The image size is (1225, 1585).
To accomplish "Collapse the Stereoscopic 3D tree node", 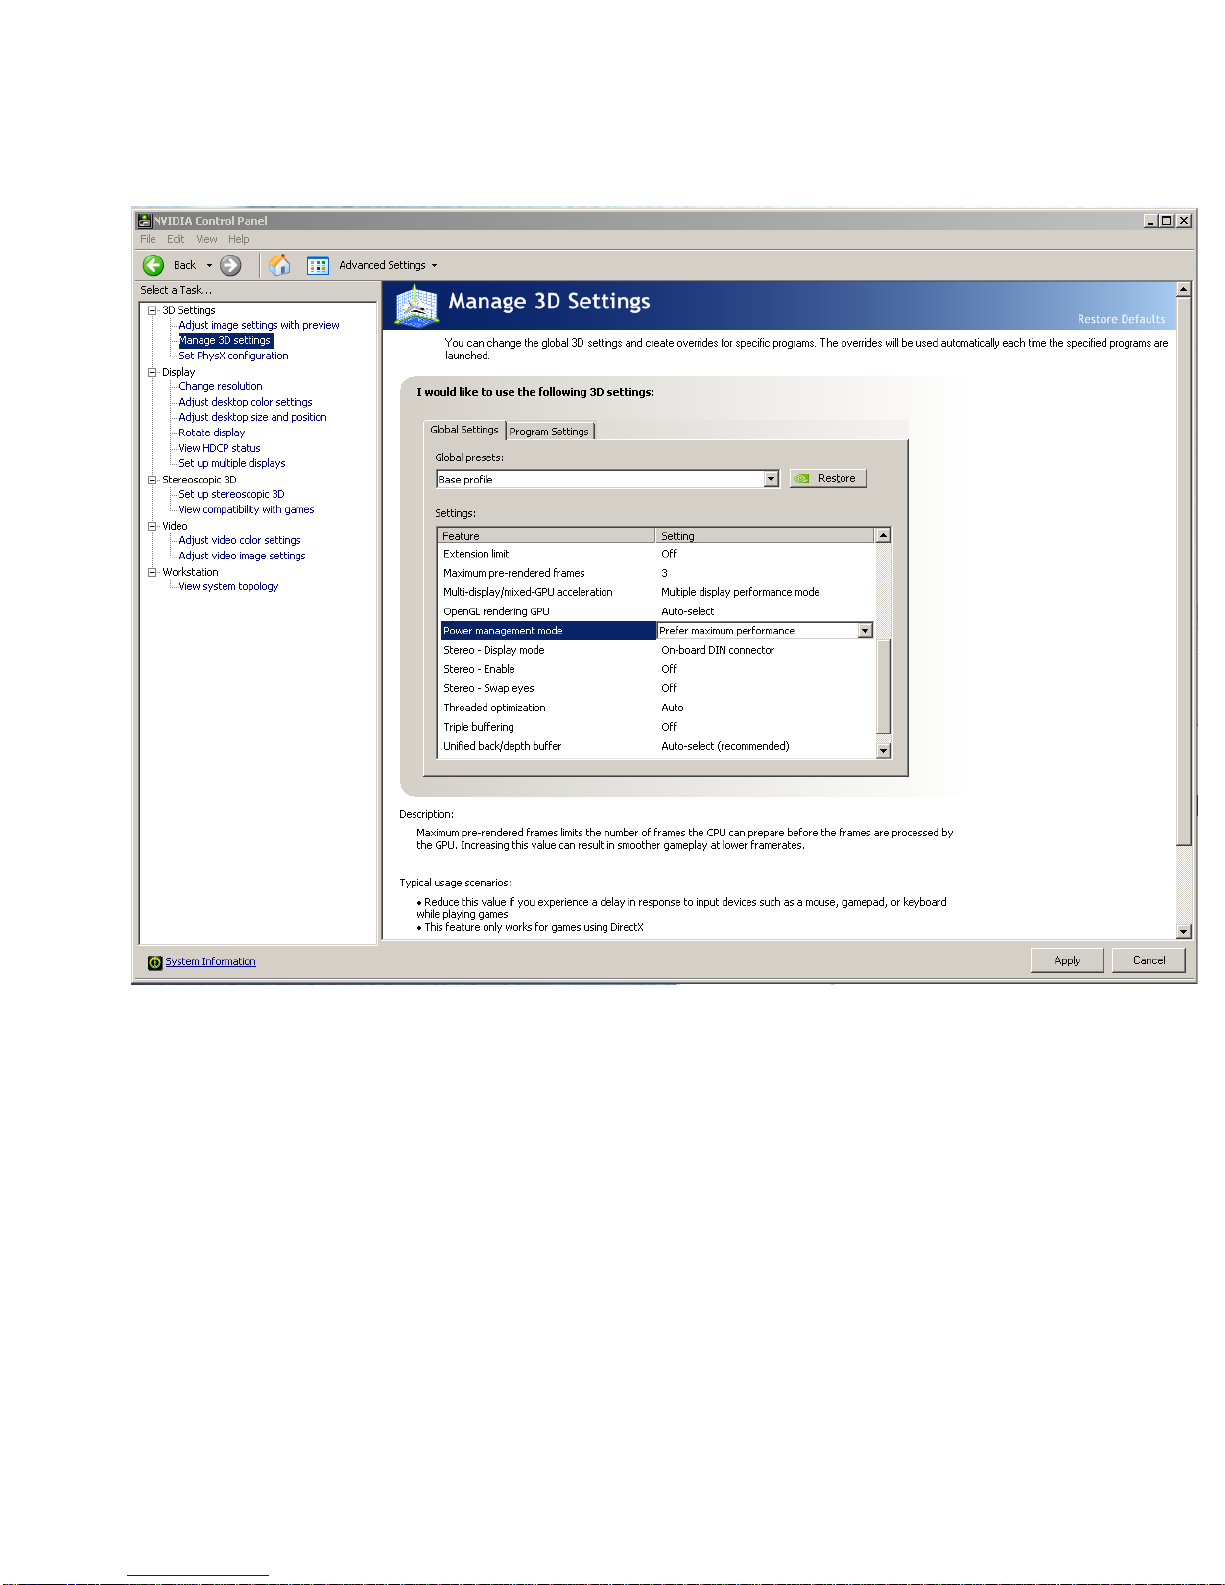I will (x=153, y=479).
